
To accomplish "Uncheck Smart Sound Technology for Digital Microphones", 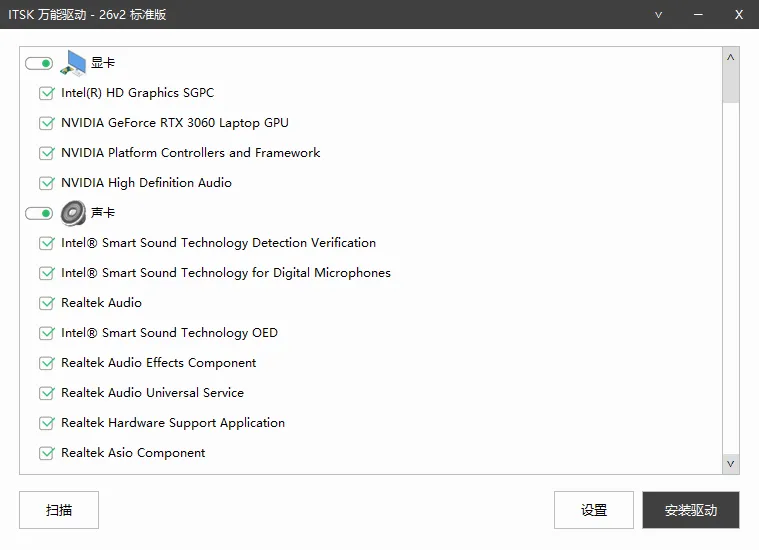I will coord(46,273).
